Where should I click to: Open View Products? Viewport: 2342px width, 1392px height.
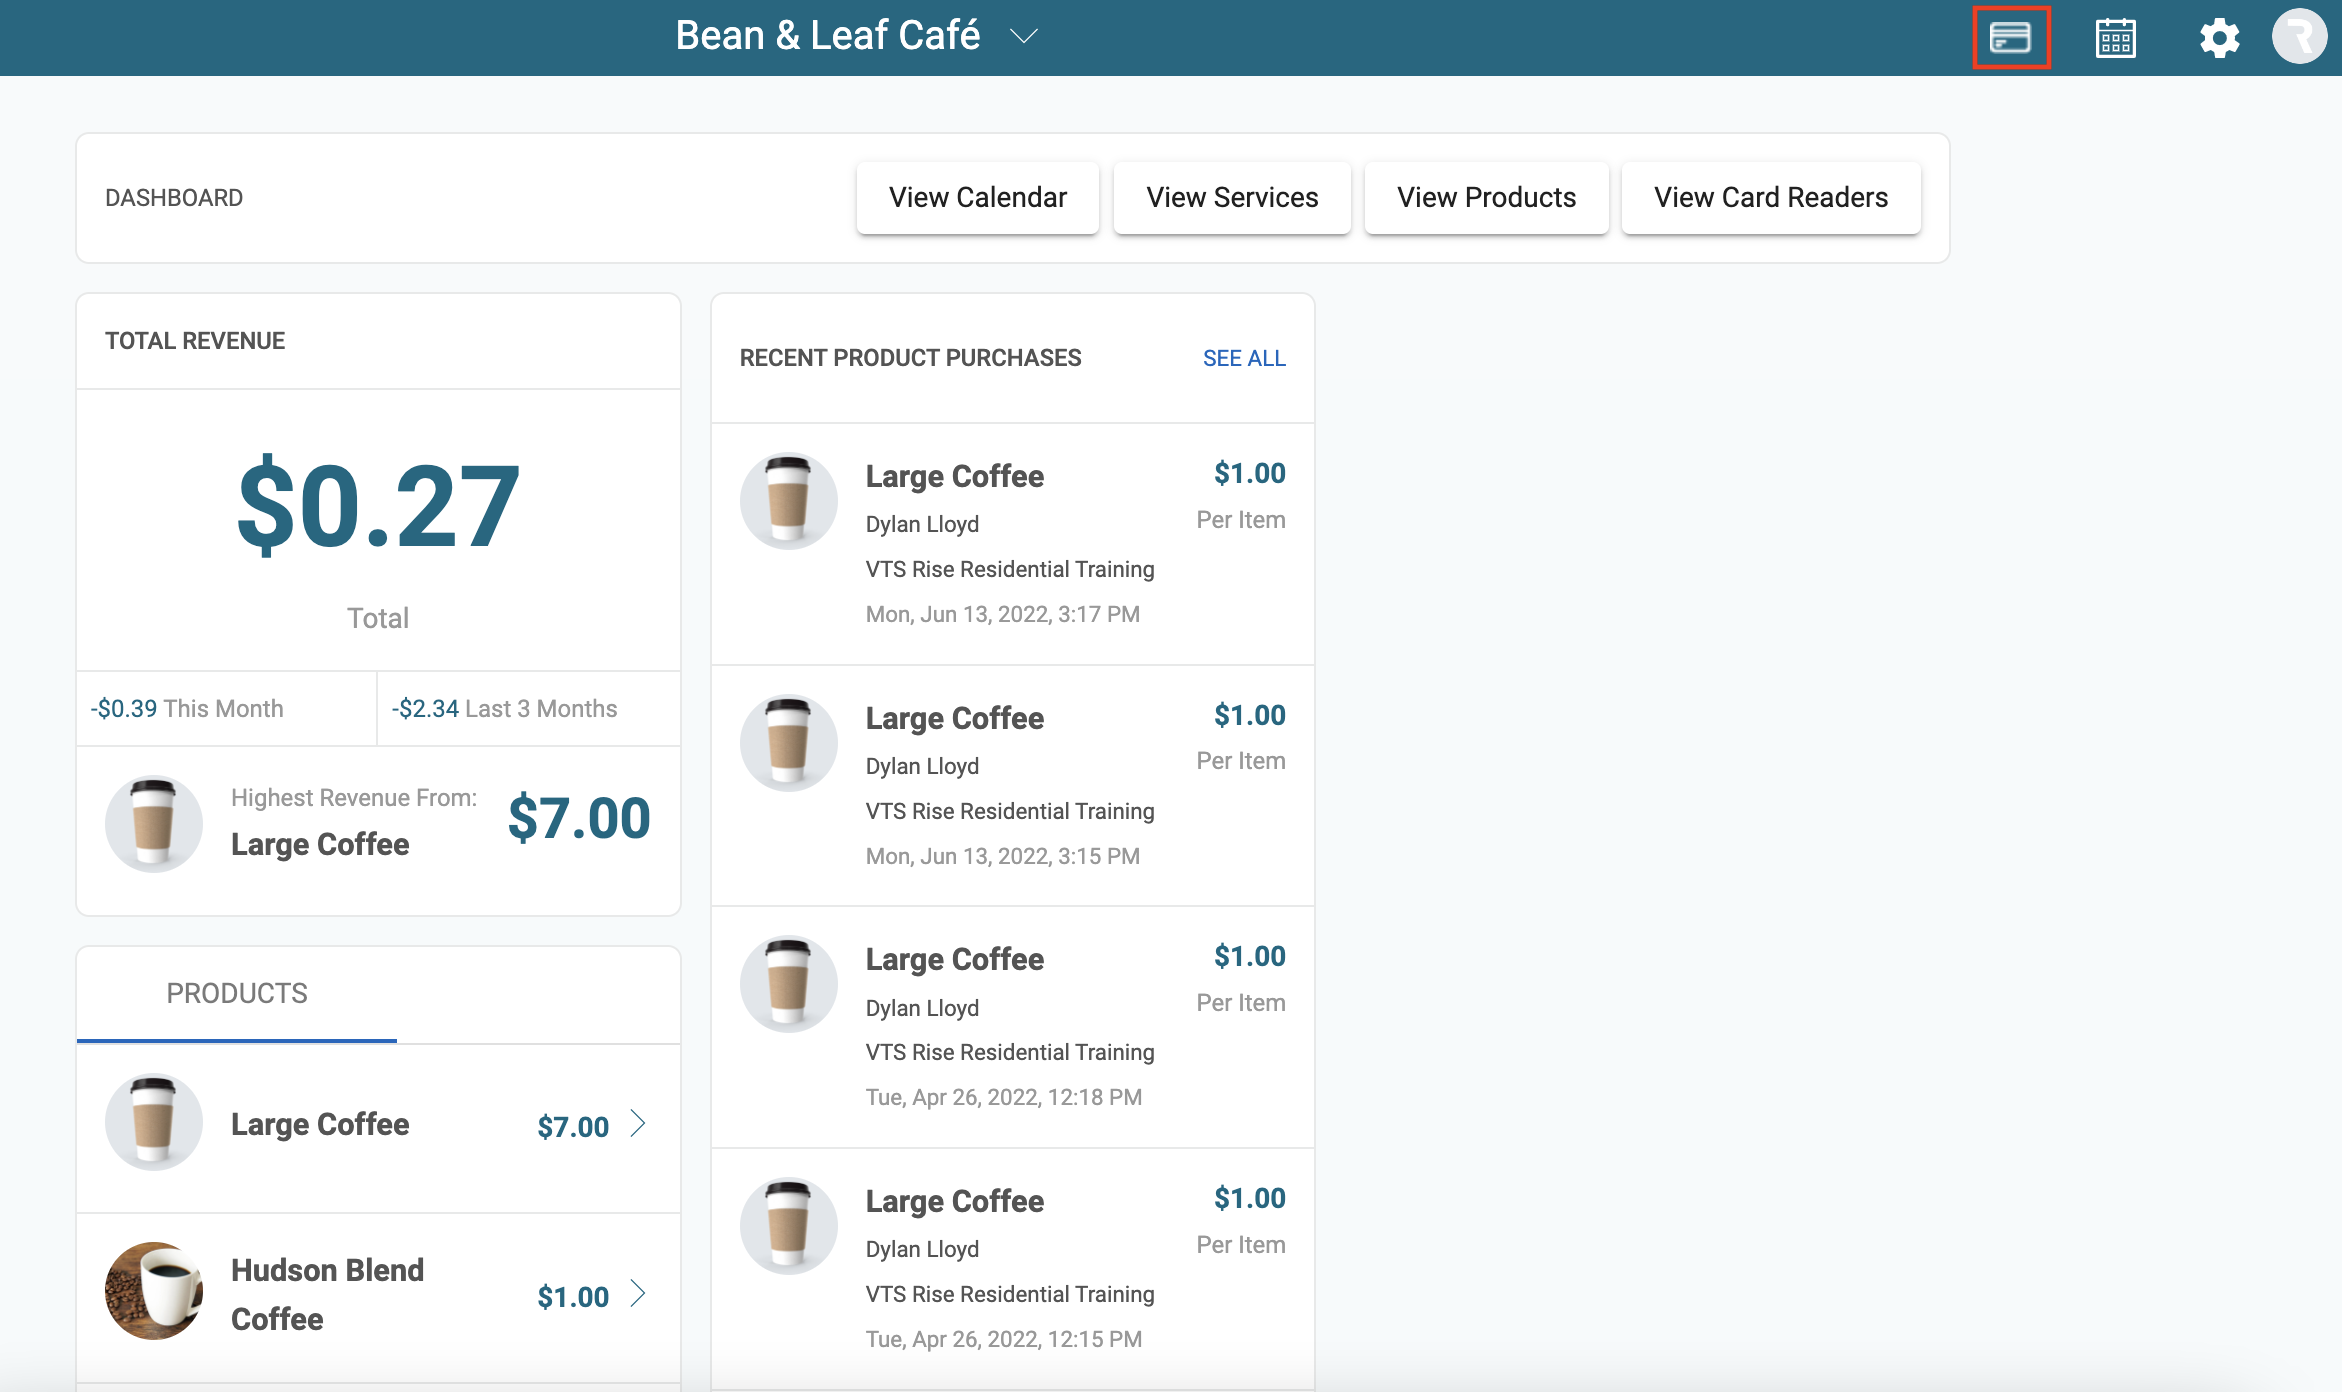click(x=1486, y=198)
